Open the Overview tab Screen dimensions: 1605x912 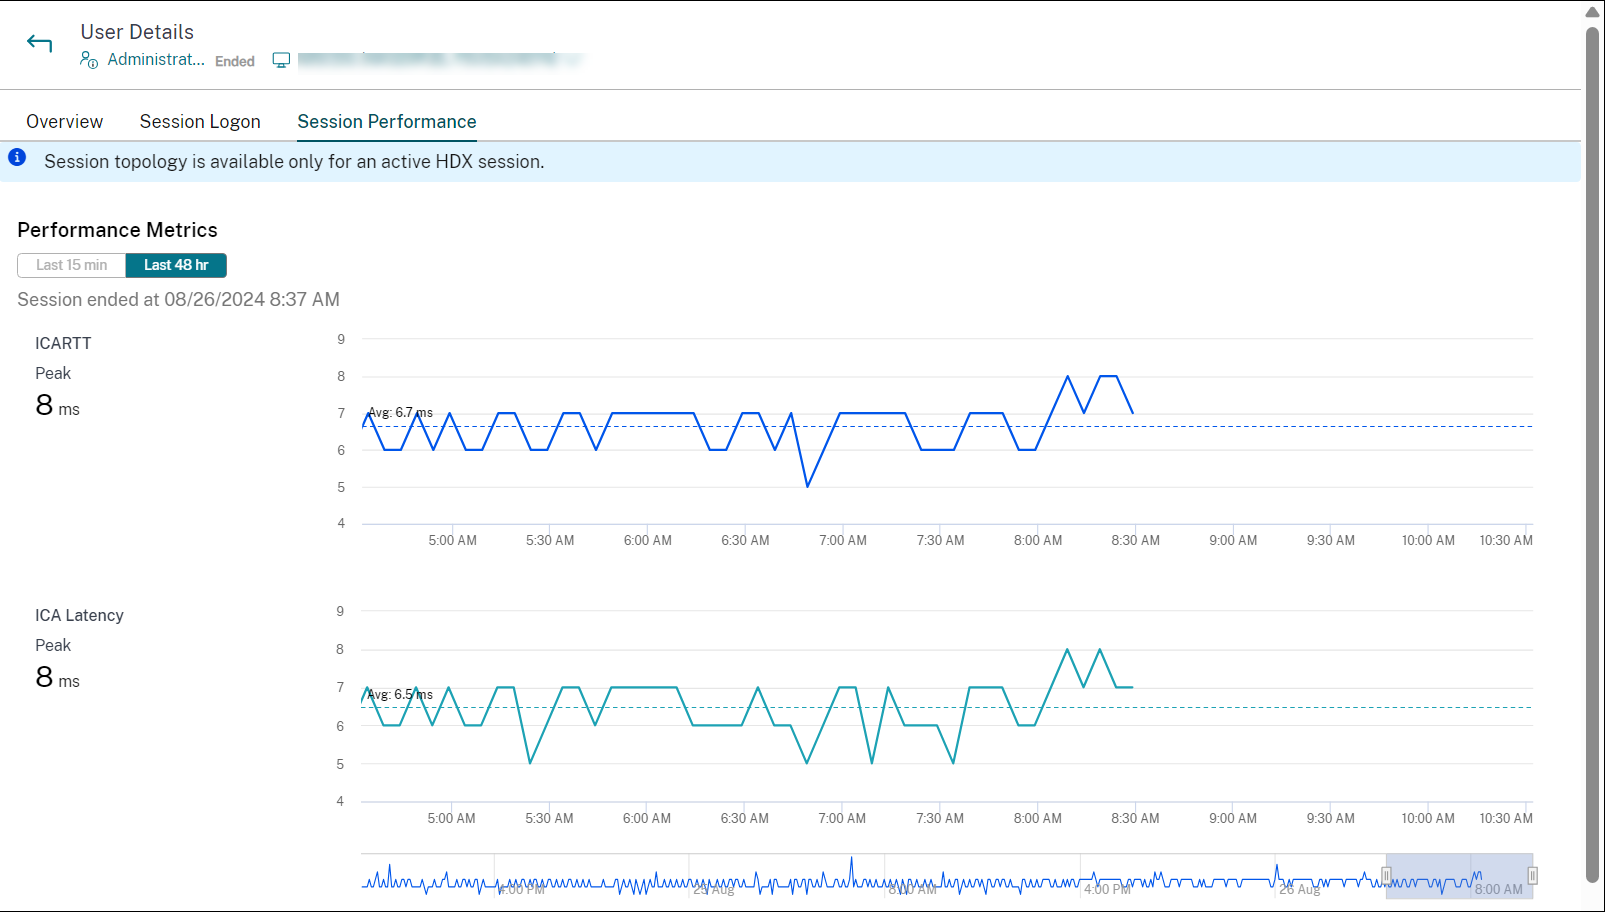(64, 122)
